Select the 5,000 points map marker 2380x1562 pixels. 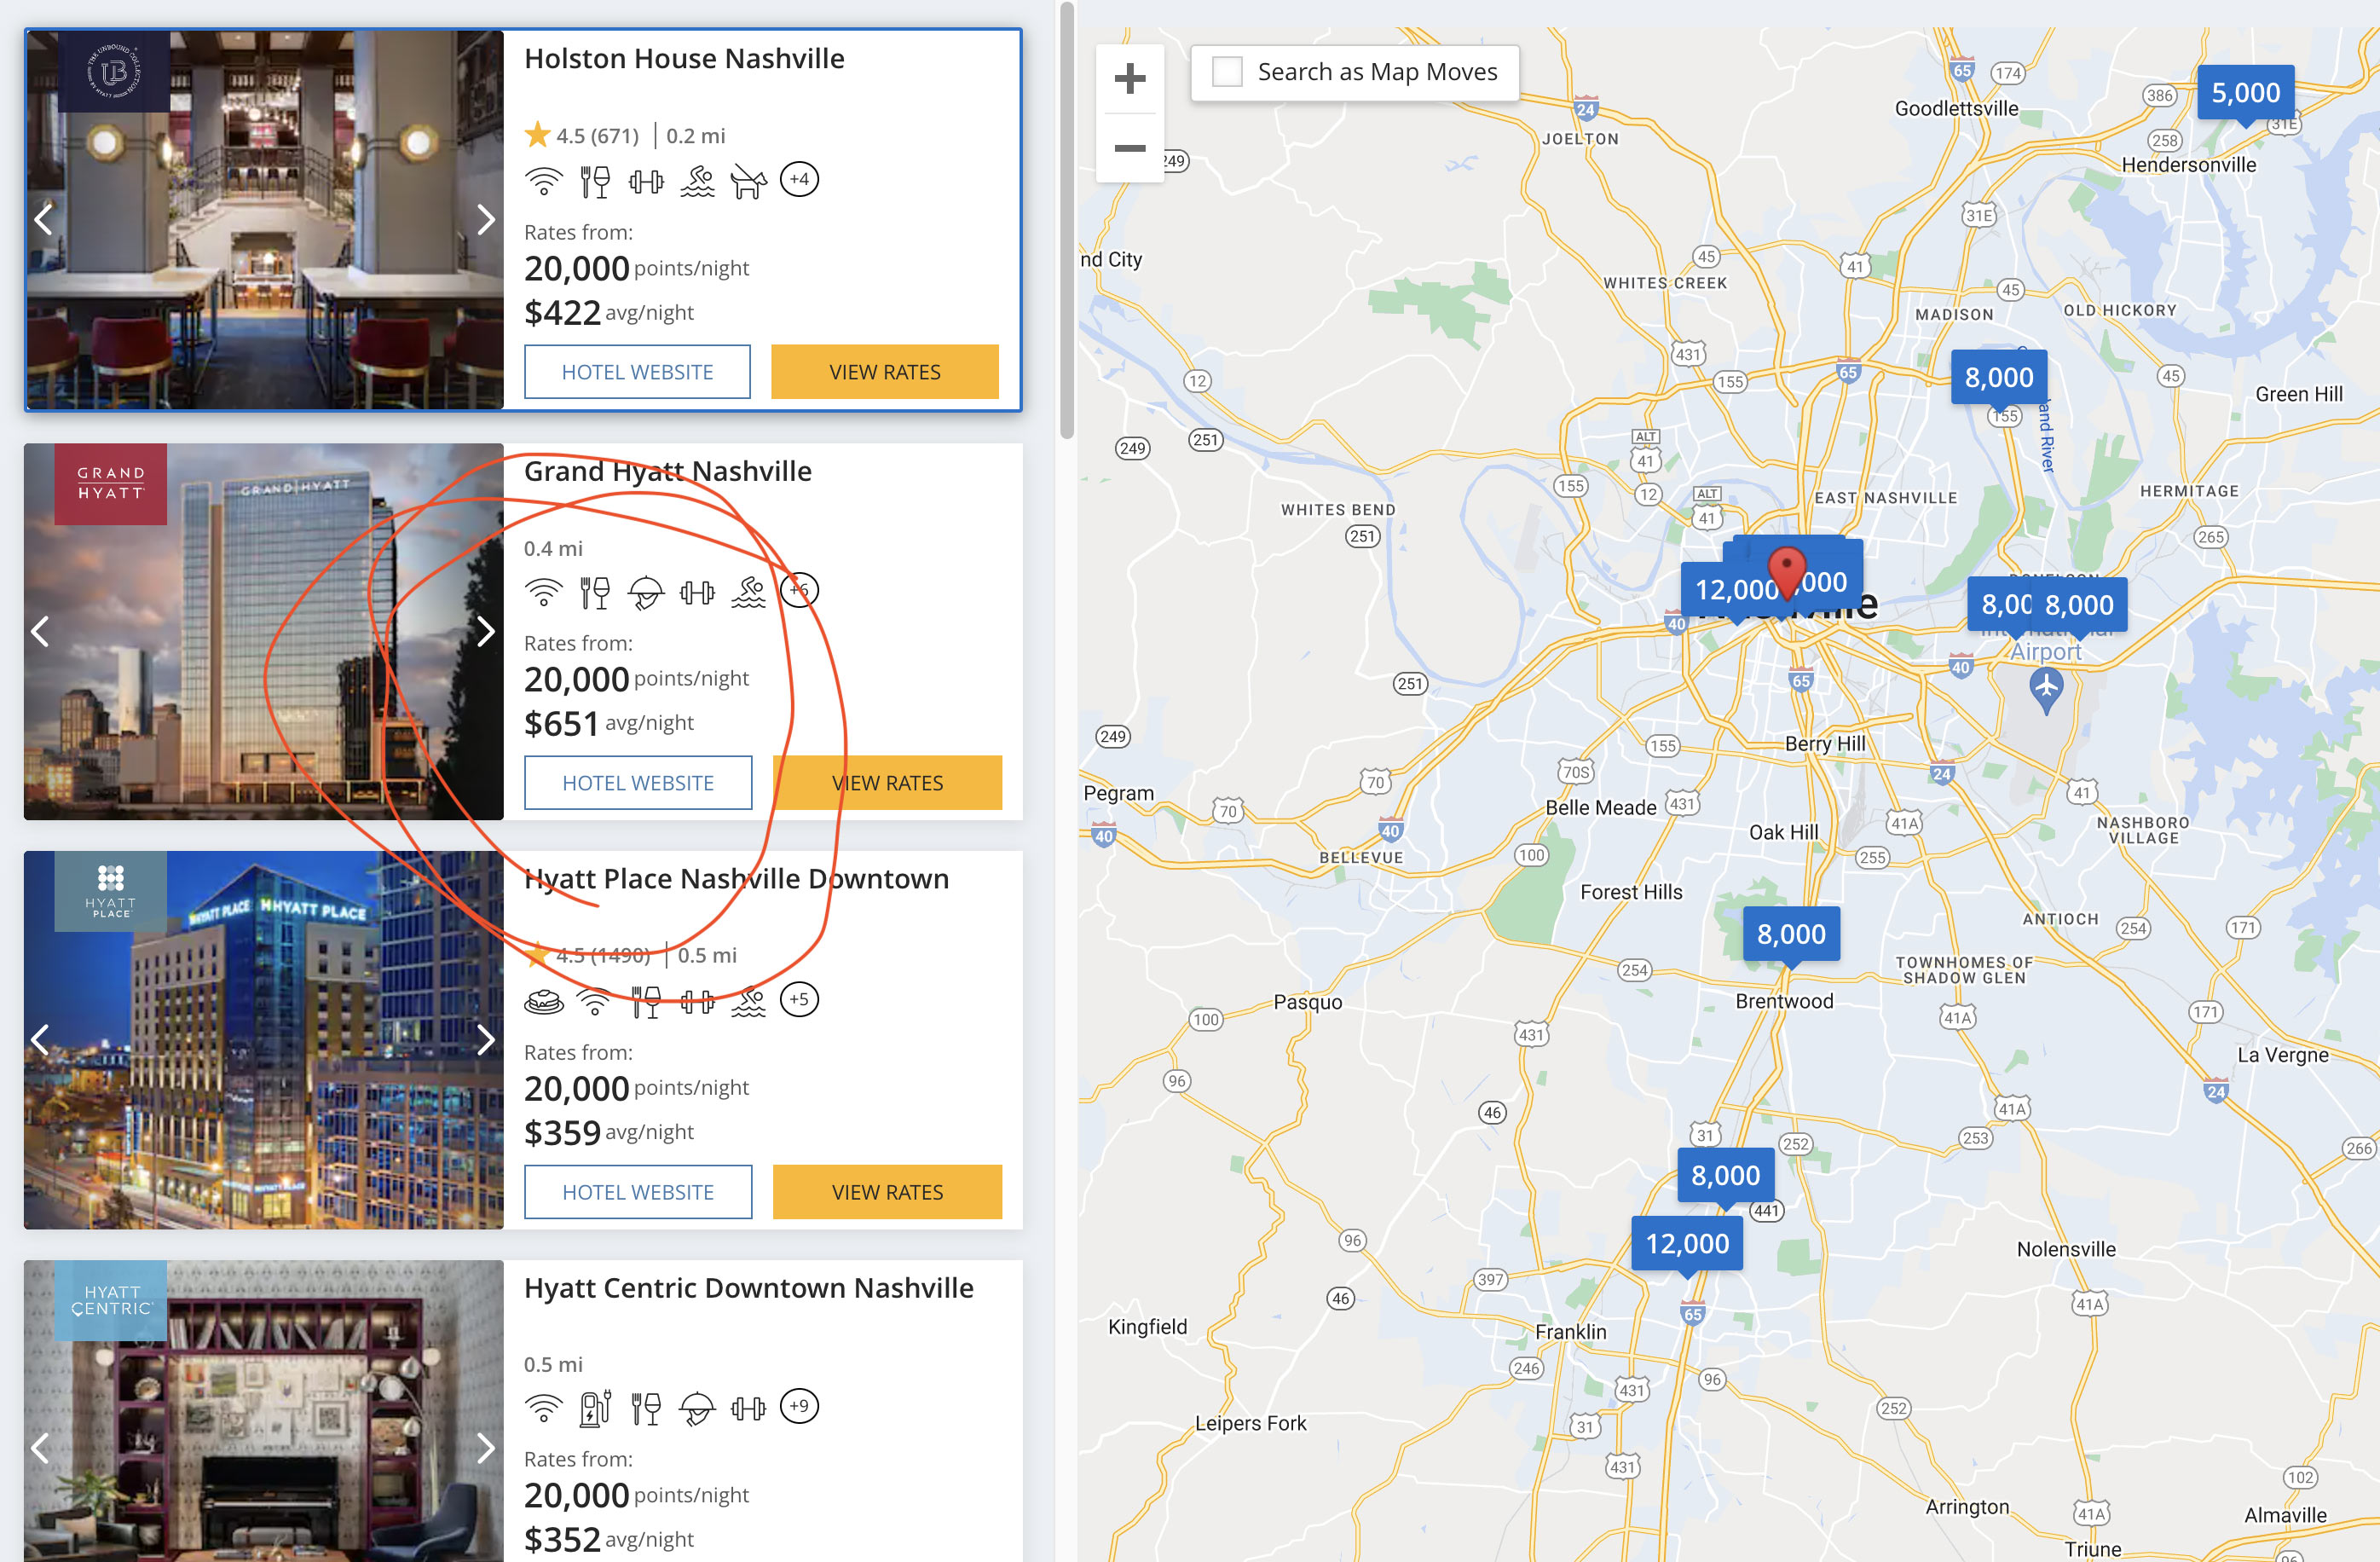(x=2245, y=93)
